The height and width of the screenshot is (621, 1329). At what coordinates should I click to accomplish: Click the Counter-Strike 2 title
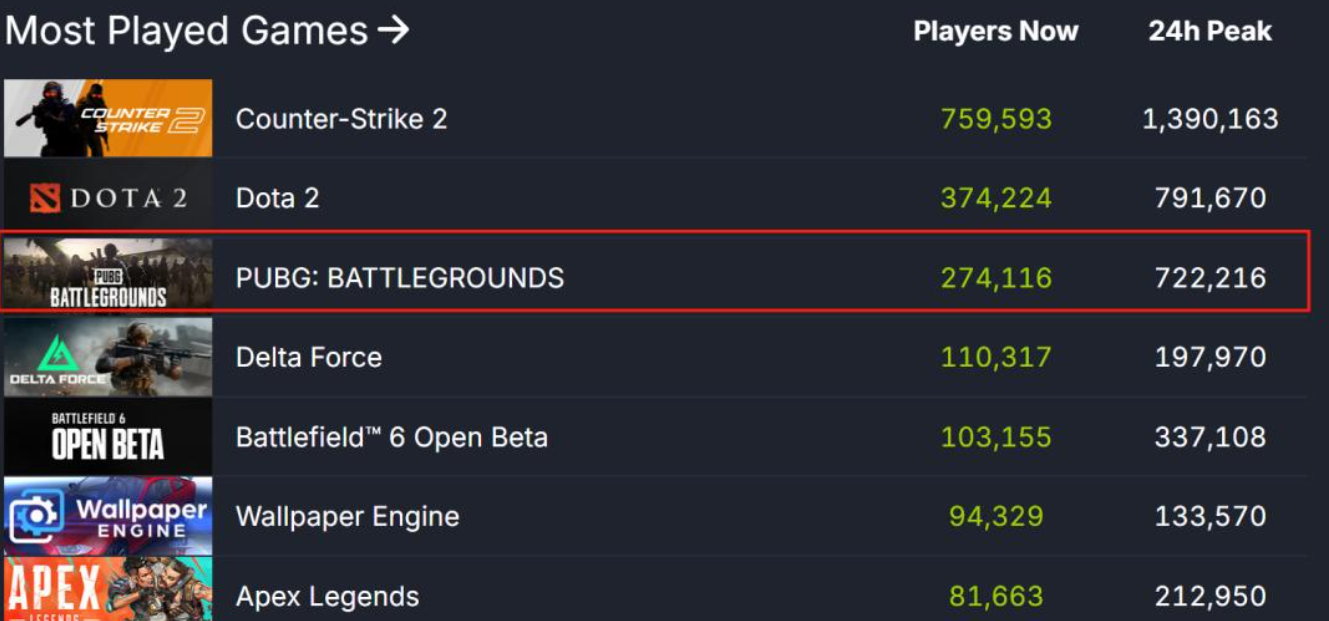341,119
